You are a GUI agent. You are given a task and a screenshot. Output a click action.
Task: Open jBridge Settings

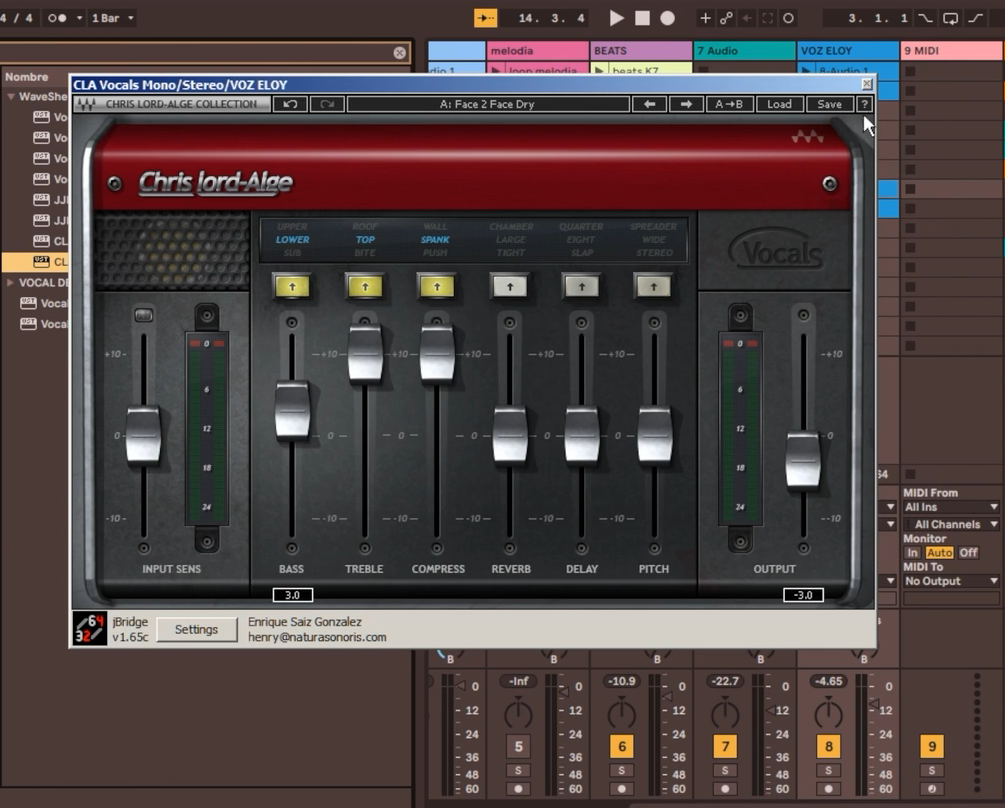tap(196, 629)
